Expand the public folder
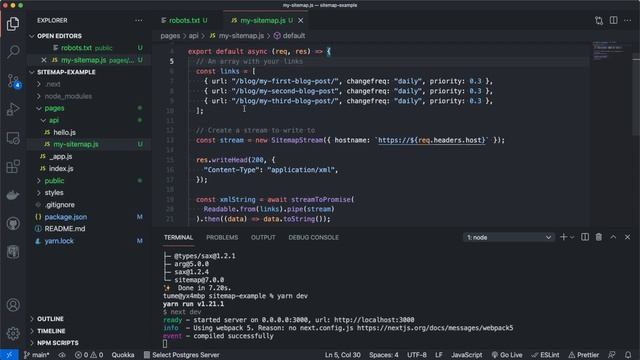Screen dimensions: 640x360 click(54, 180)
